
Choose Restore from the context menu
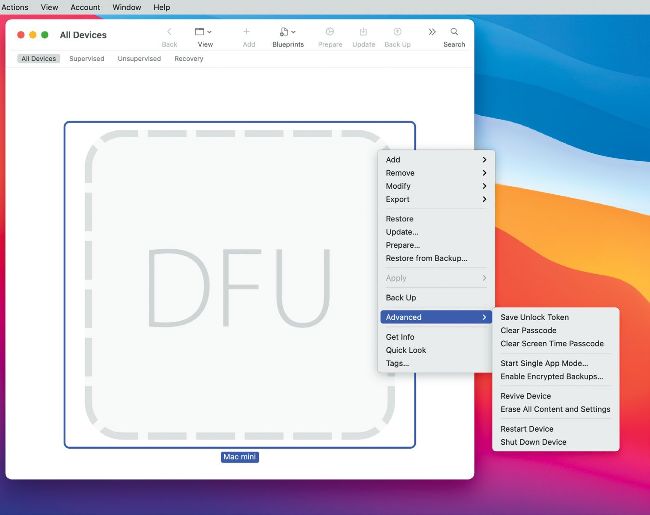pos(400,219)
